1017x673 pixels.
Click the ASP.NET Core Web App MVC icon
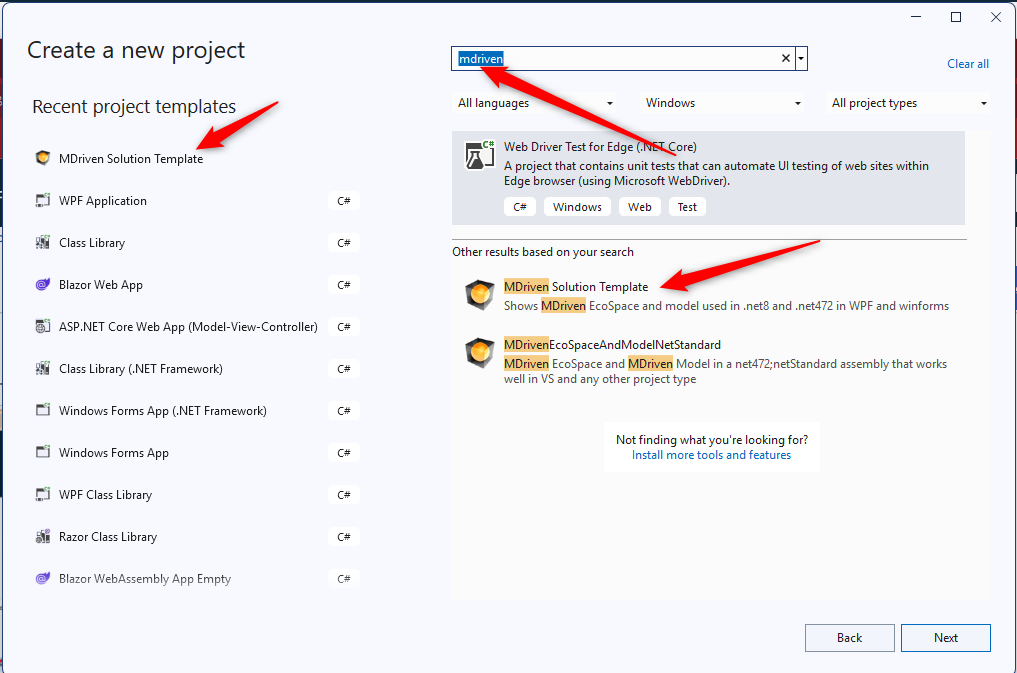pyautogui.click(x=43, y=327)
